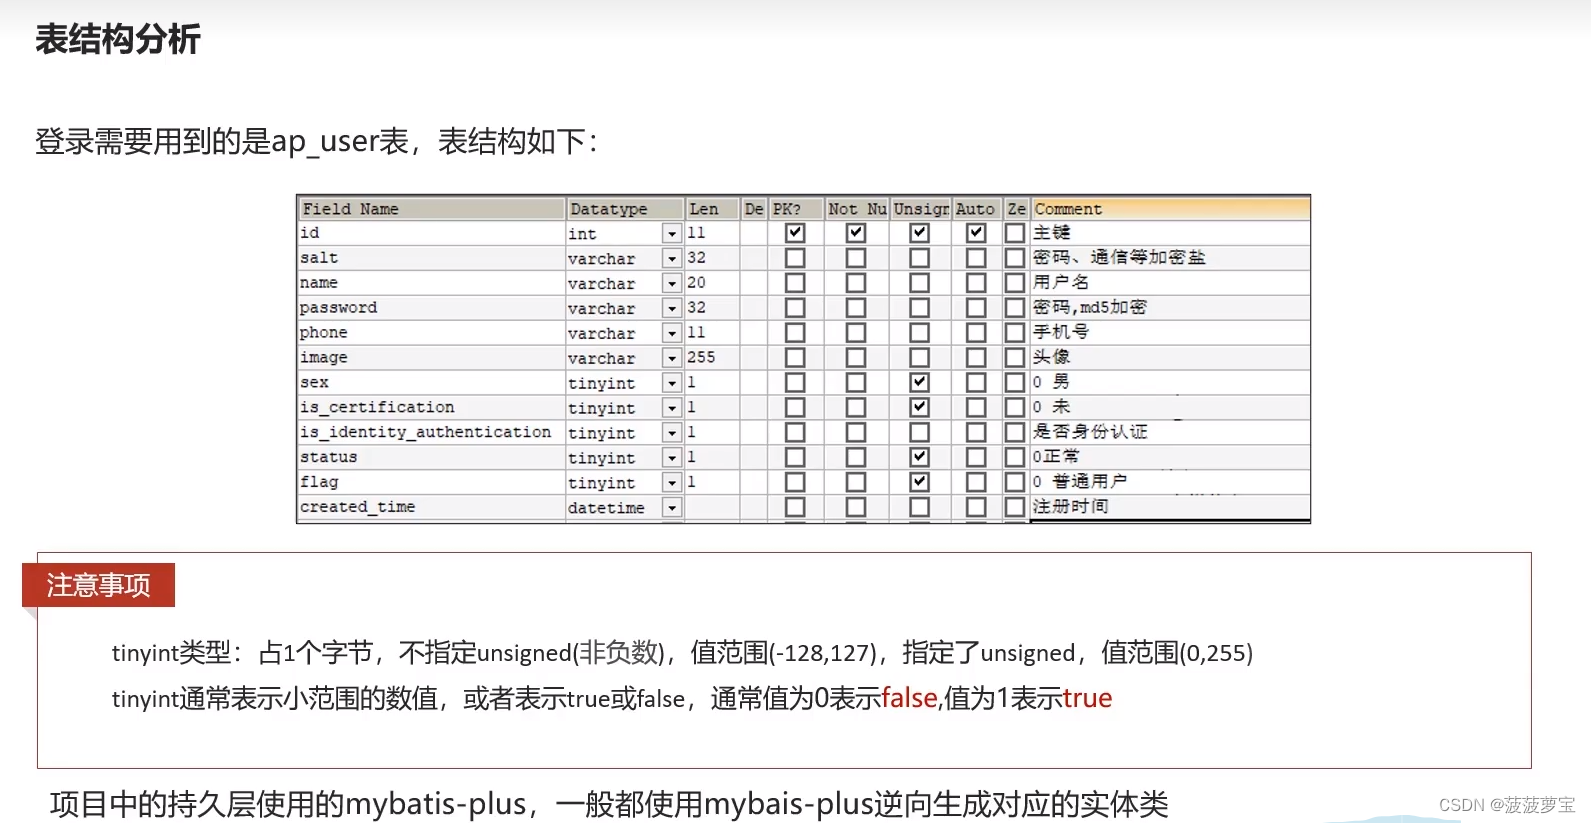The height and width of the screenshot is (823, 1591).
Task: Open datatype dropdown for password row
Action: [x=672, y=309]
